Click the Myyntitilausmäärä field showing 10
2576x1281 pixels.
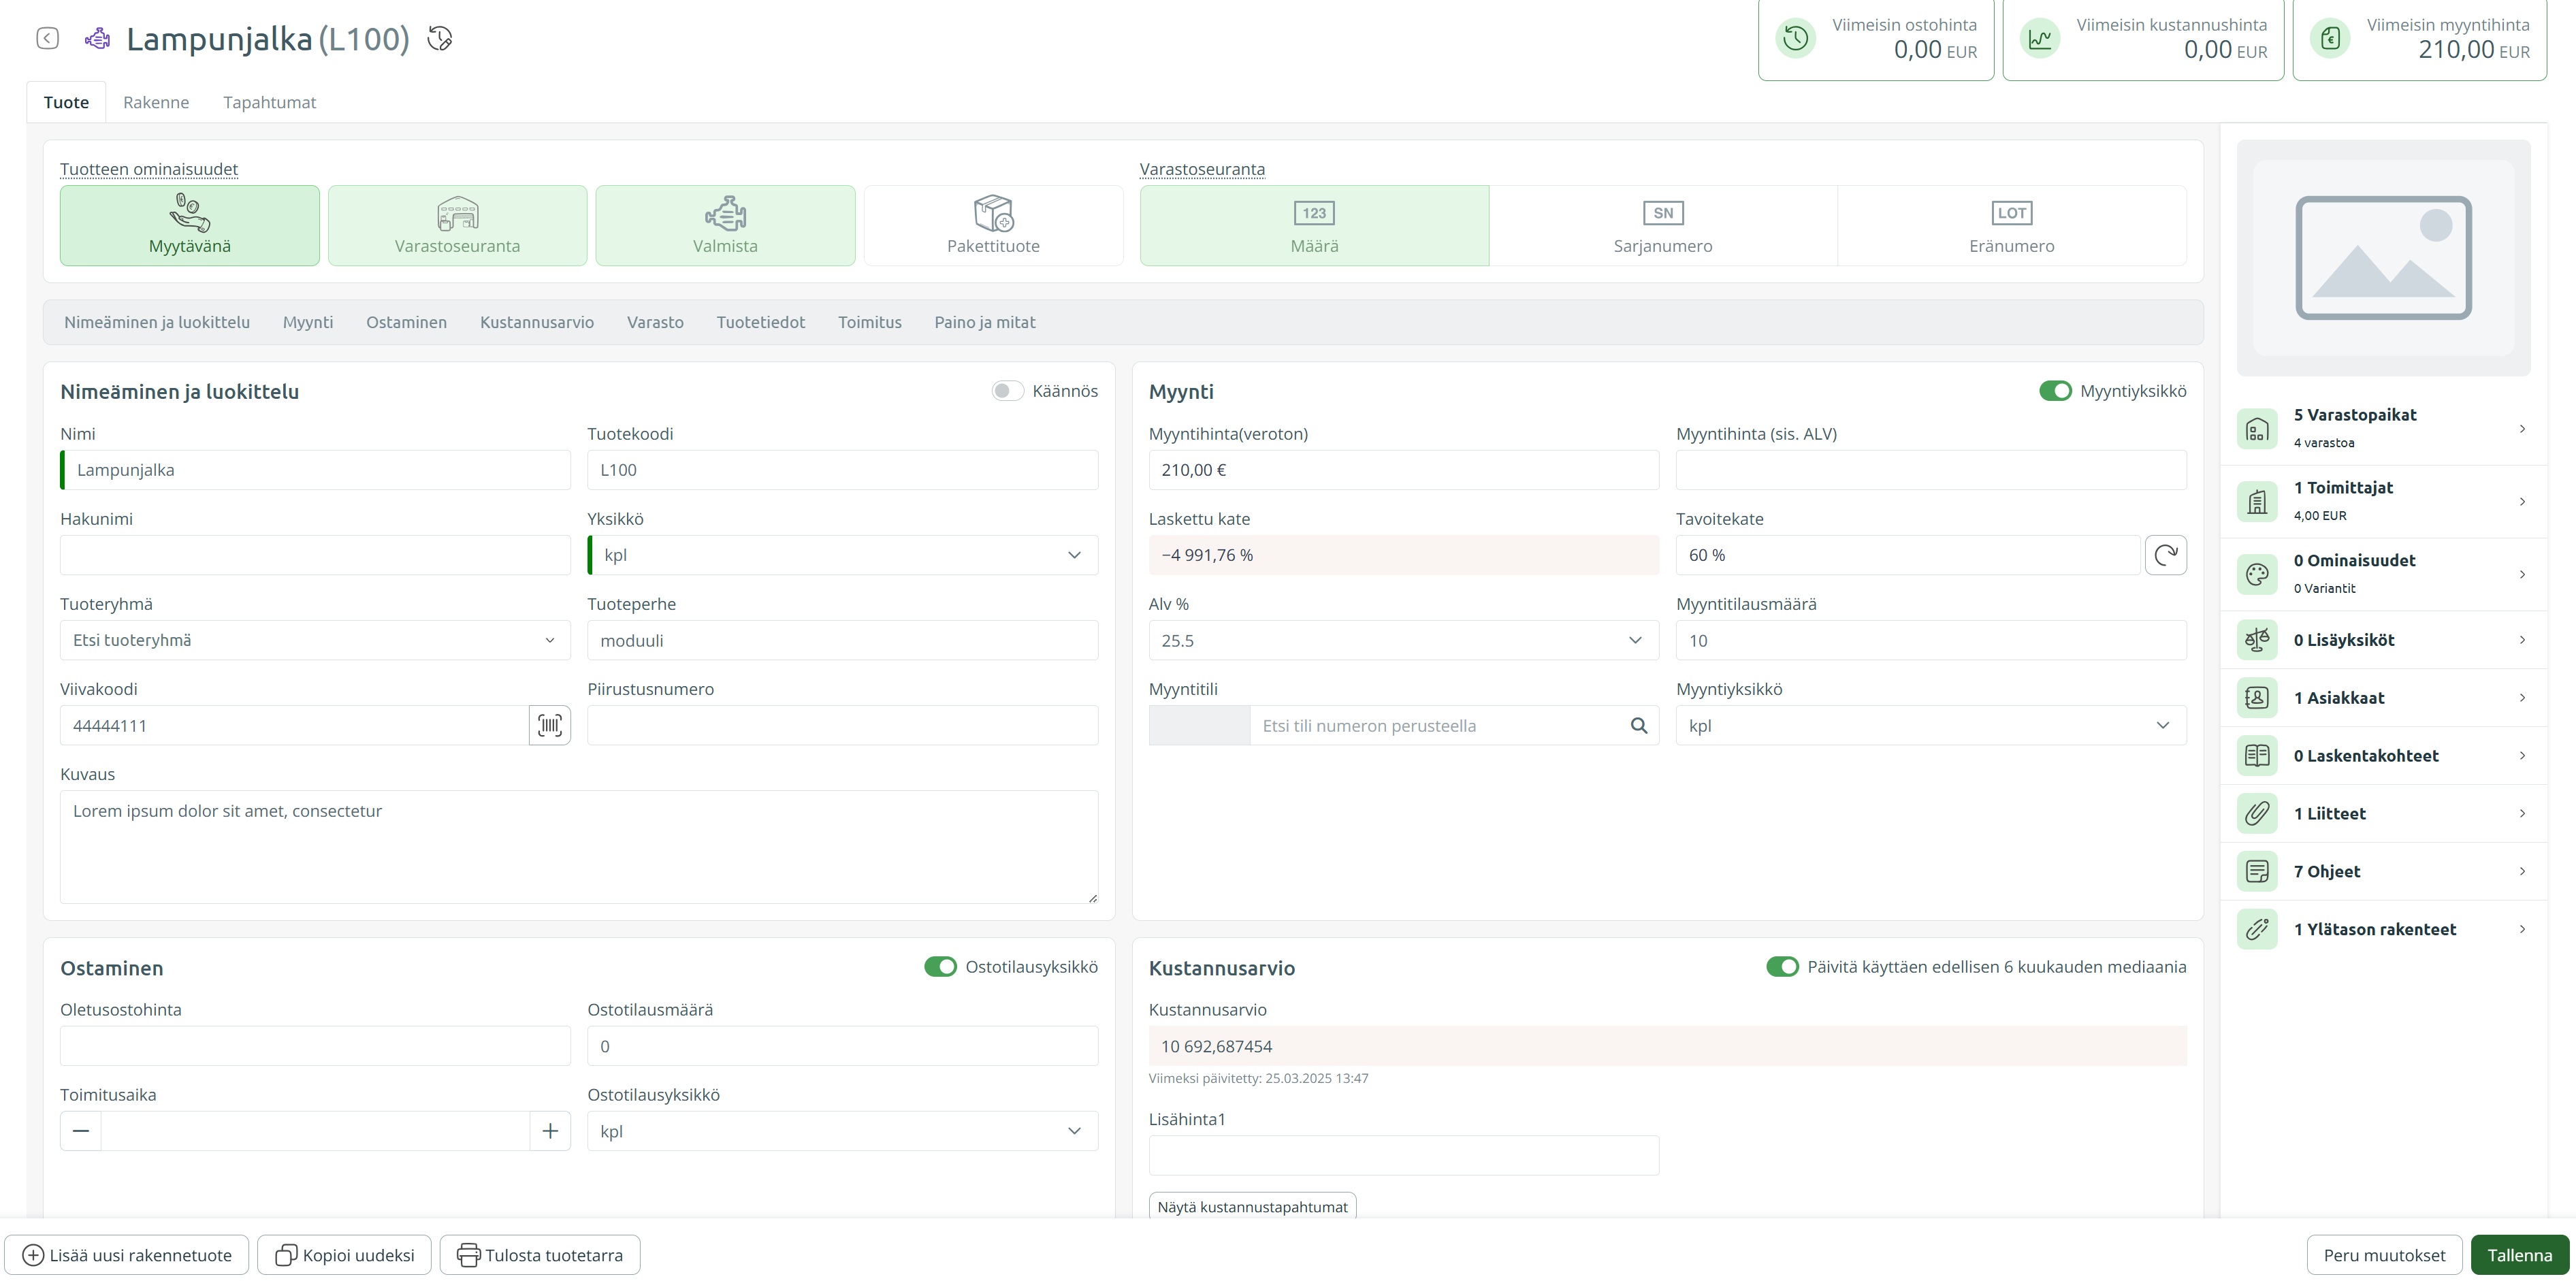point(1931,640)
